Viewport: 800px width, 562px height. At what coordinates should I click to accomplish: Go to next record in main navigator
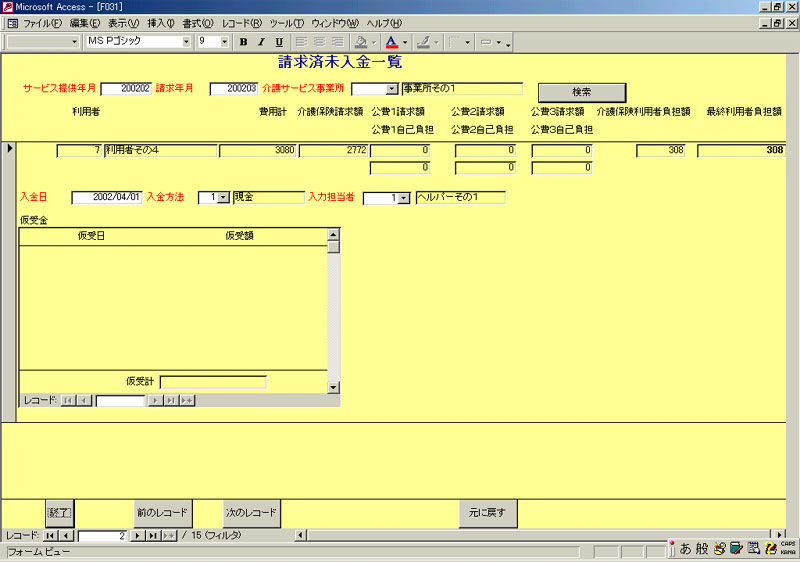(137, 535)
